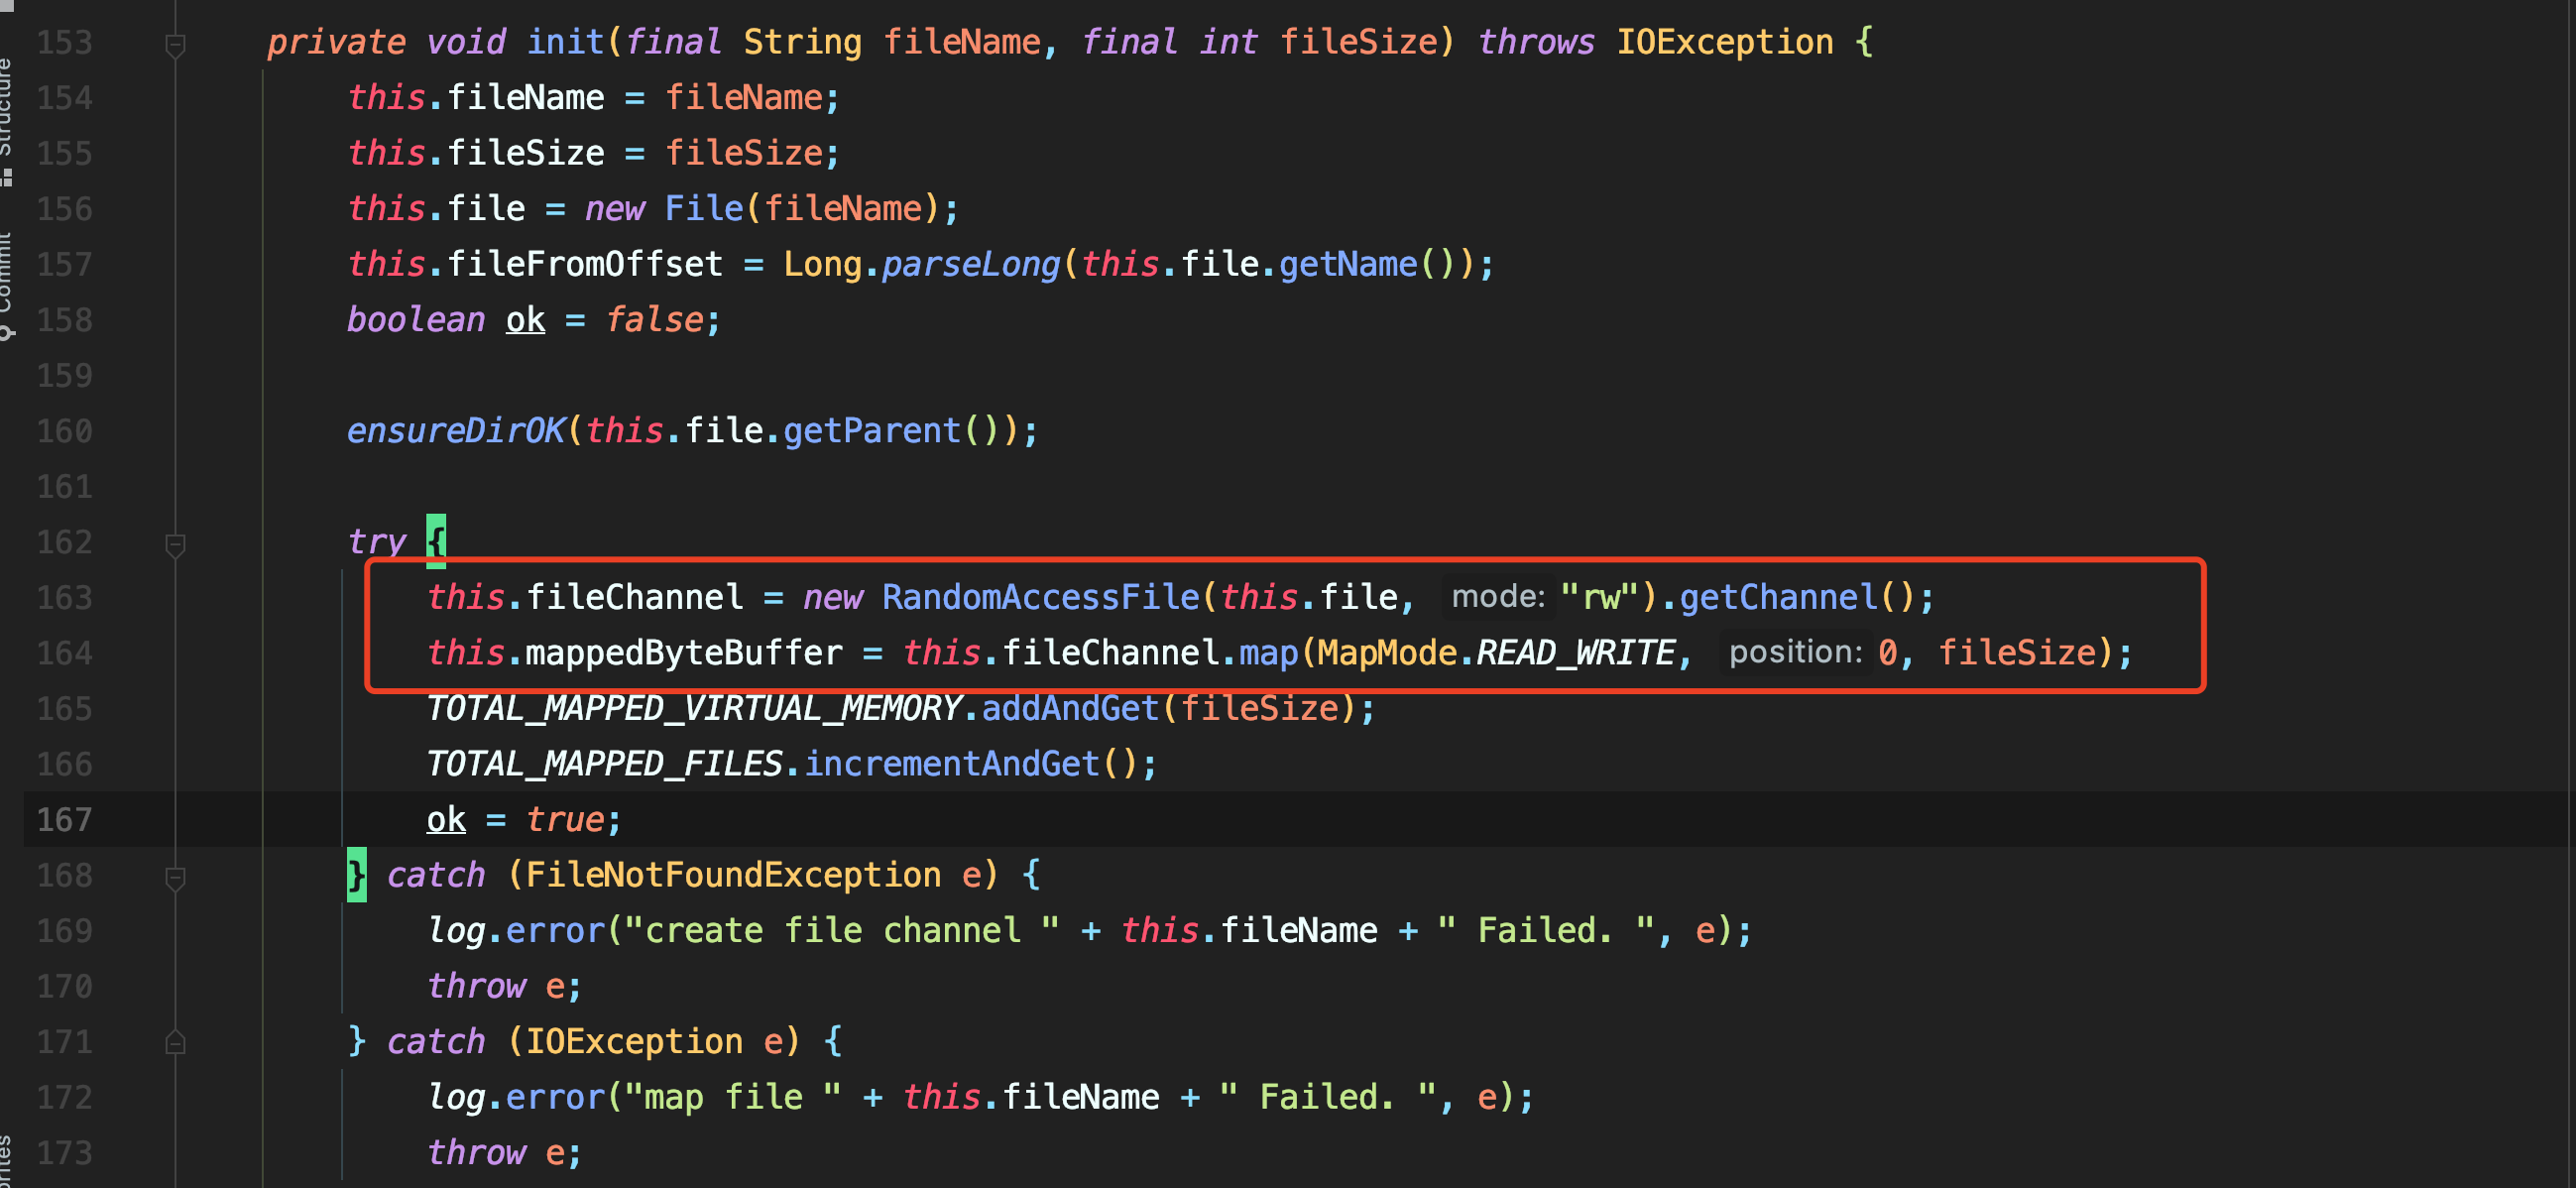Click the getParent method call
This screenshot has height=1188, width=2576.
871,431
